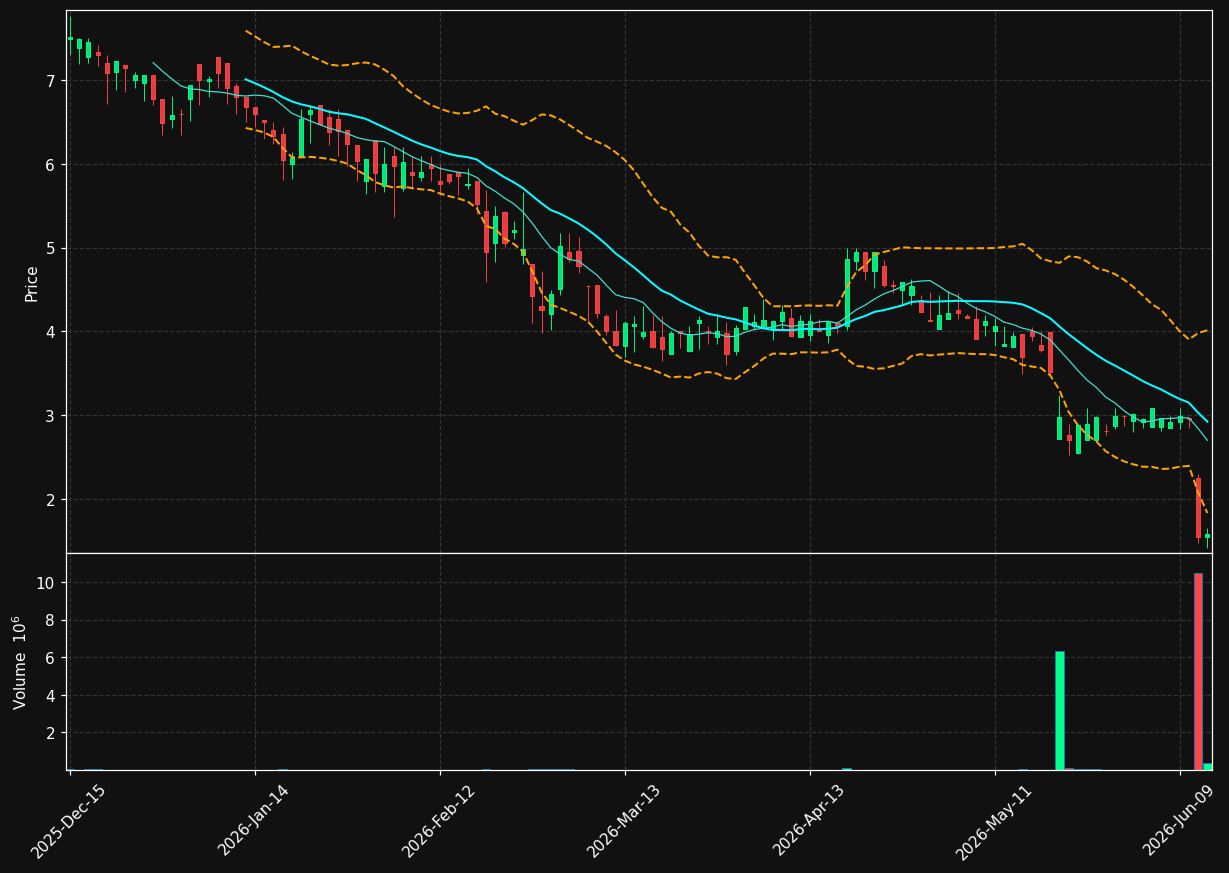Viewport: 1229px width, 873px height.
Task: Click the 2025-Dec-15 date label
Action: (x=68, y=822)
